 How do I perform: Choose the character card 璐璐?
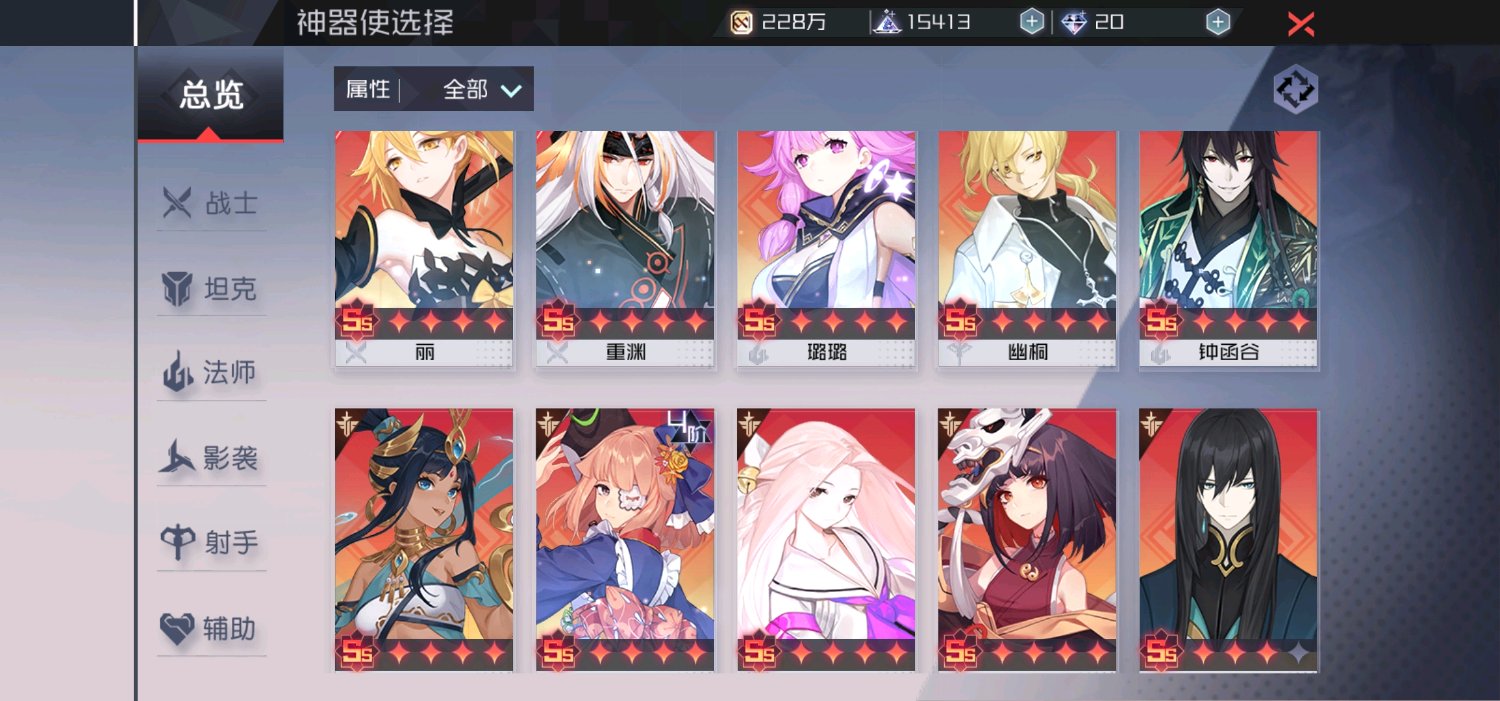827,249
